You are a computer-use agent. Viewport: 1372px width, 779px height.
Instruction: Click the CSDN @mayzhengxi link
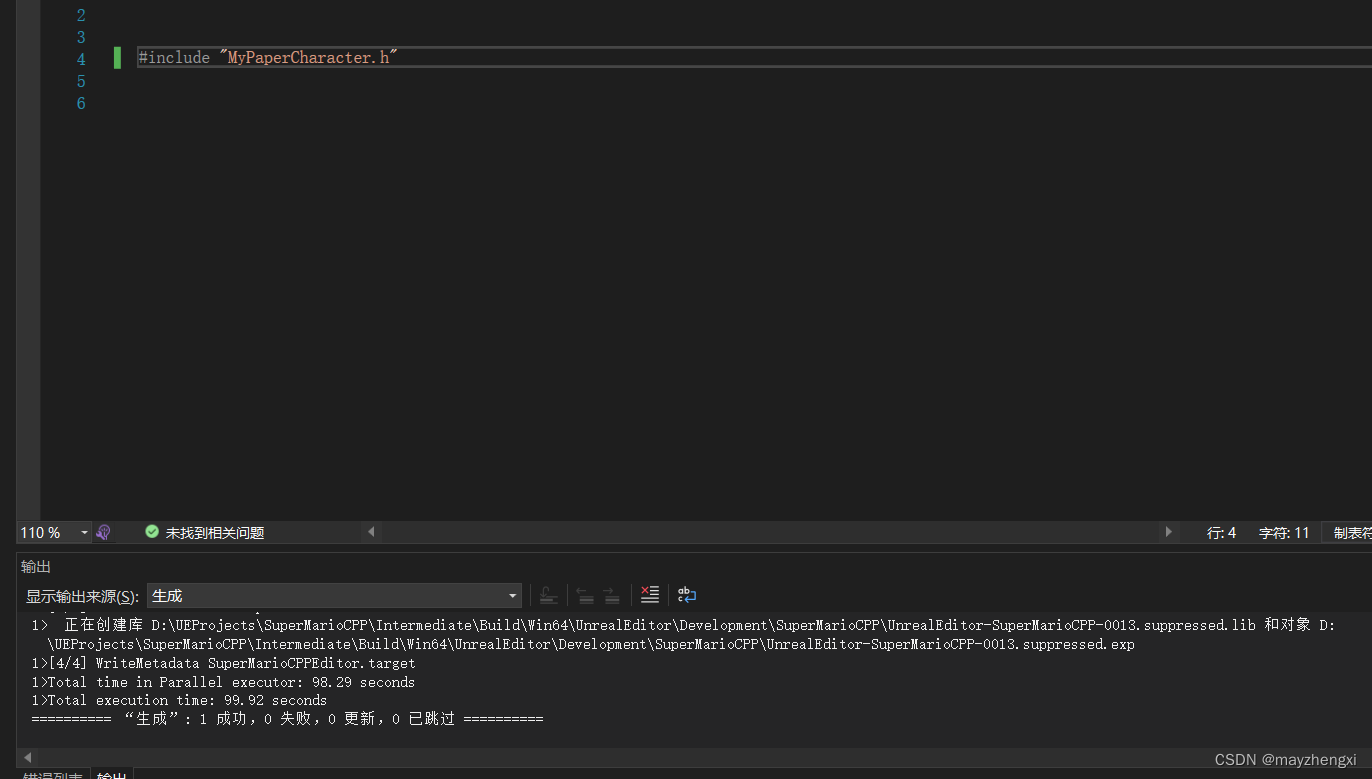[1284, 759]
